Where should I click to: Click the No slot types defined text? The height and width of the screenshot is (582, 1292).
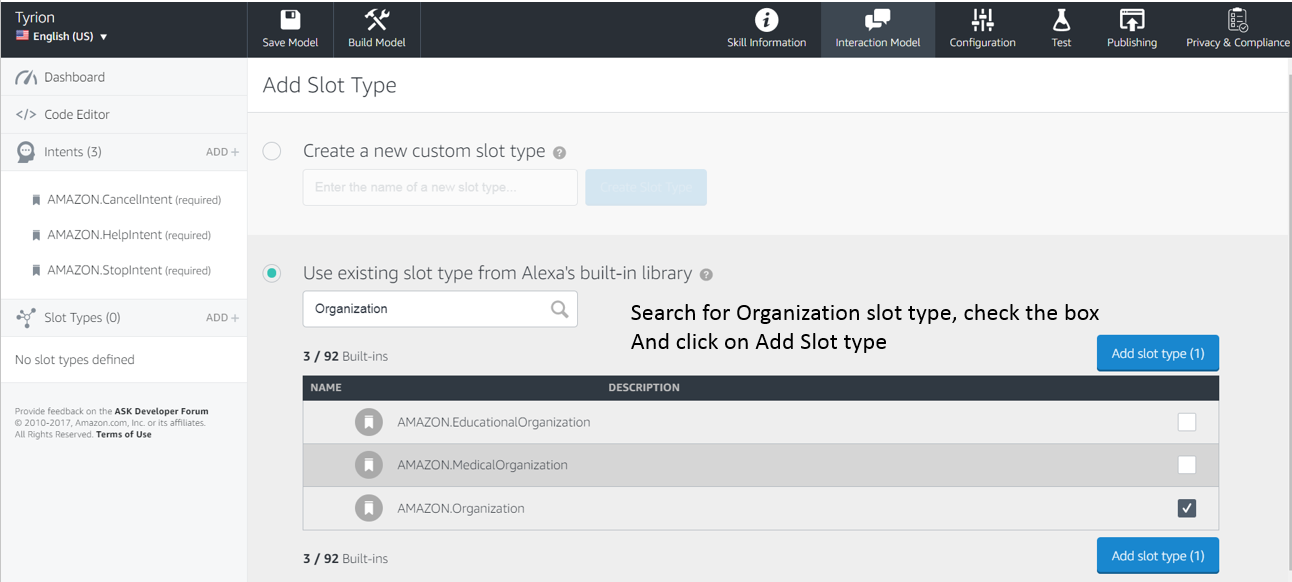tap(75, 360)
